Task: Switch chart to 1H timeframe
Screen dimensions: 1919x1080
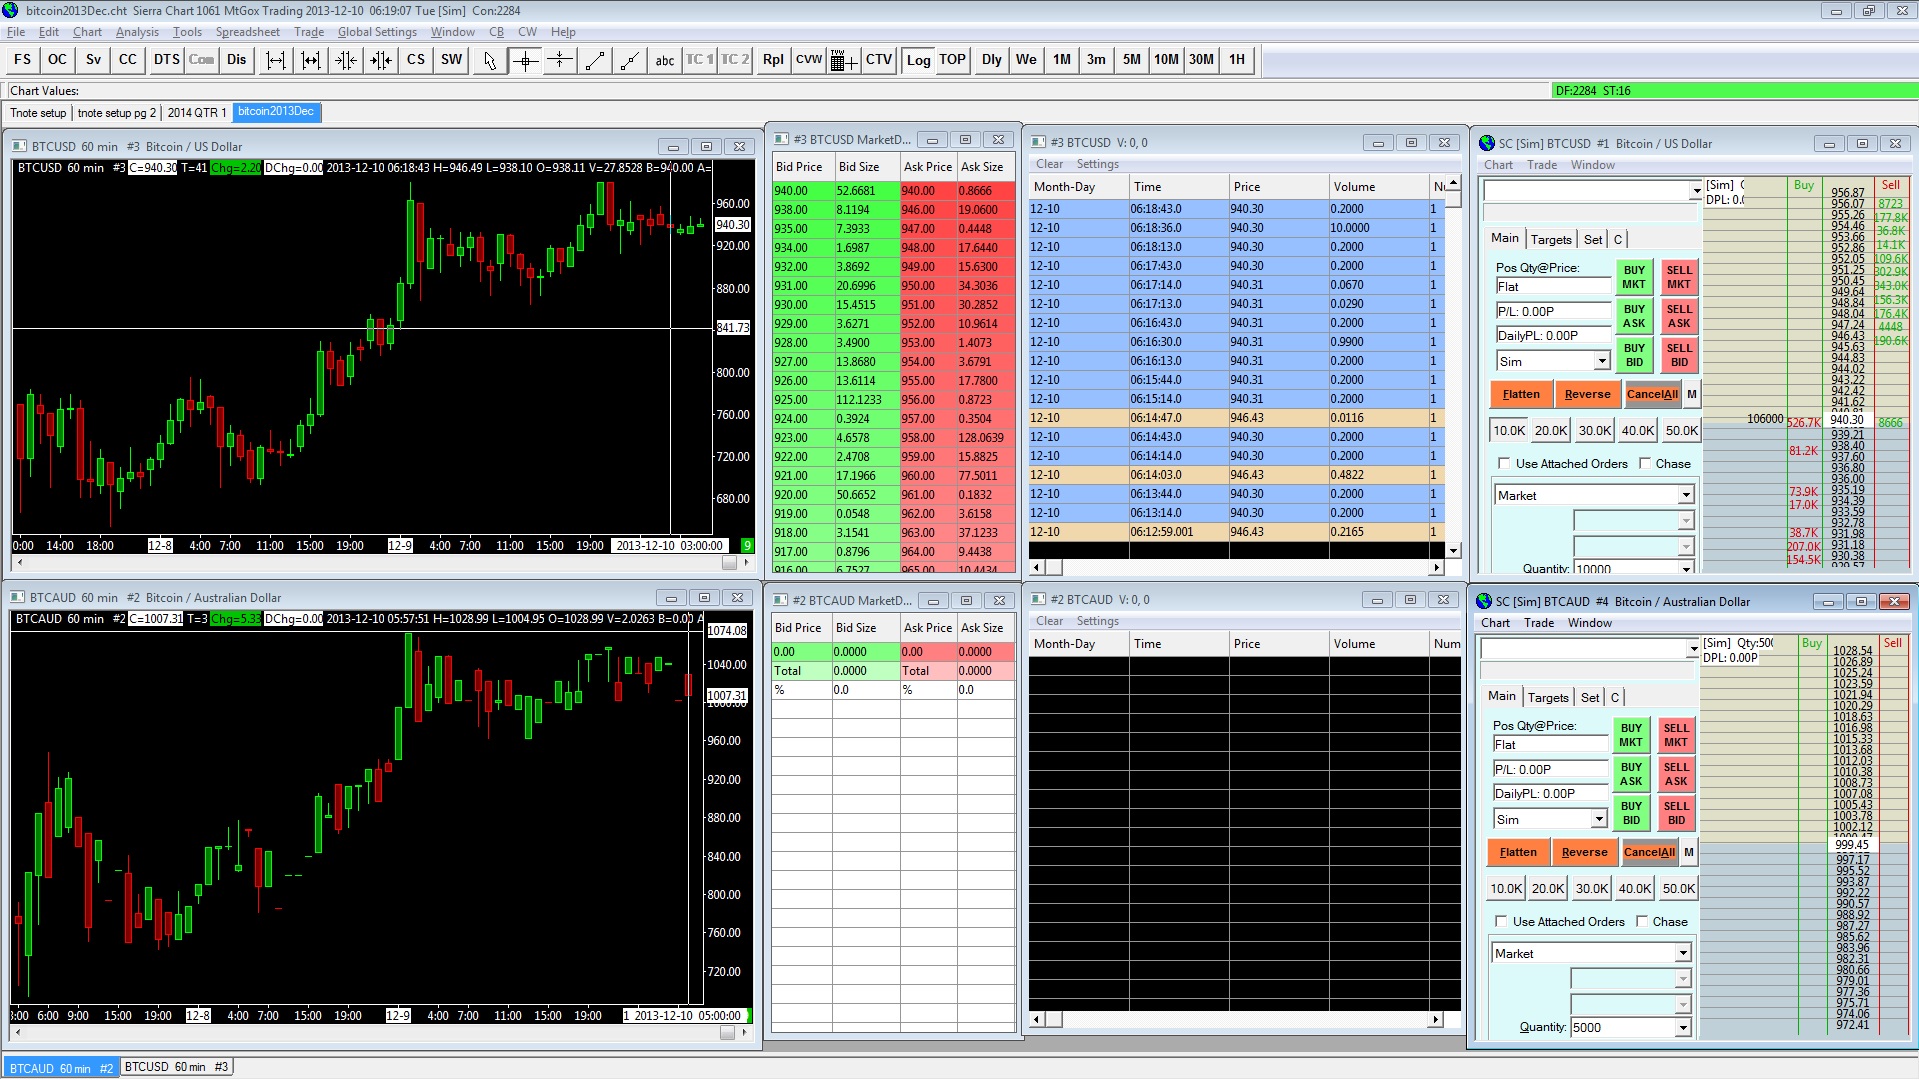Action: point(1237,60)
